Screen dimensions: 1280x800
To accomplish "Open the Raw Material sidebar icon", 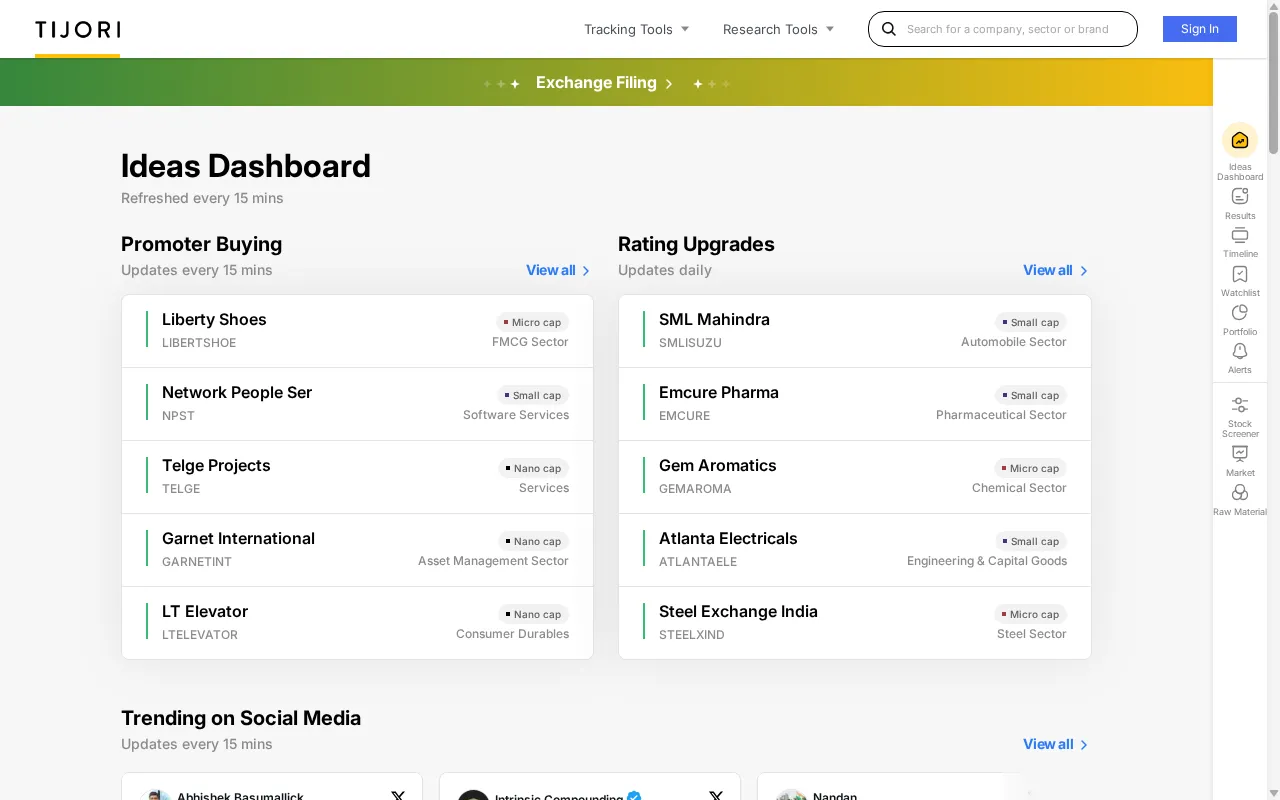I will tap(1240, 494).
